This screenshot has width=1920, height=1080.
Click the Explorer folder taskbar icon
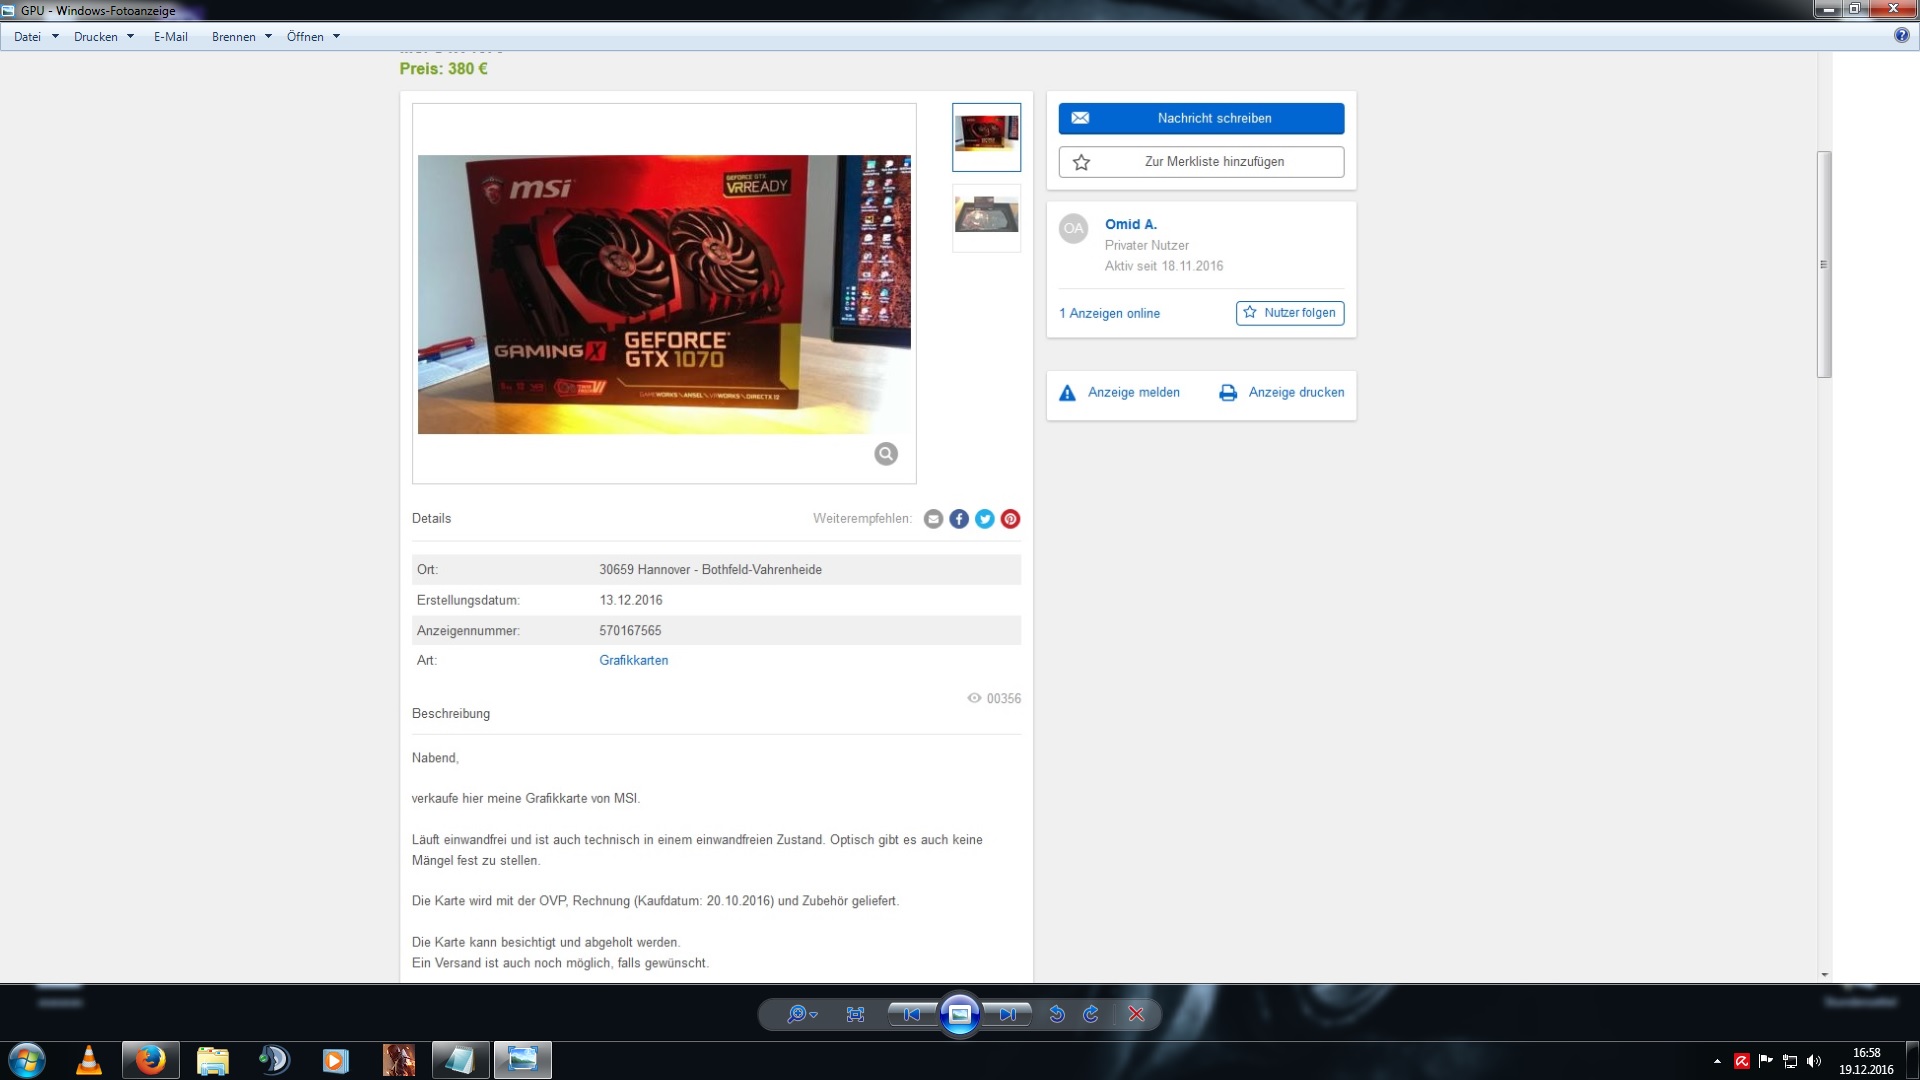pos(212,1060)
